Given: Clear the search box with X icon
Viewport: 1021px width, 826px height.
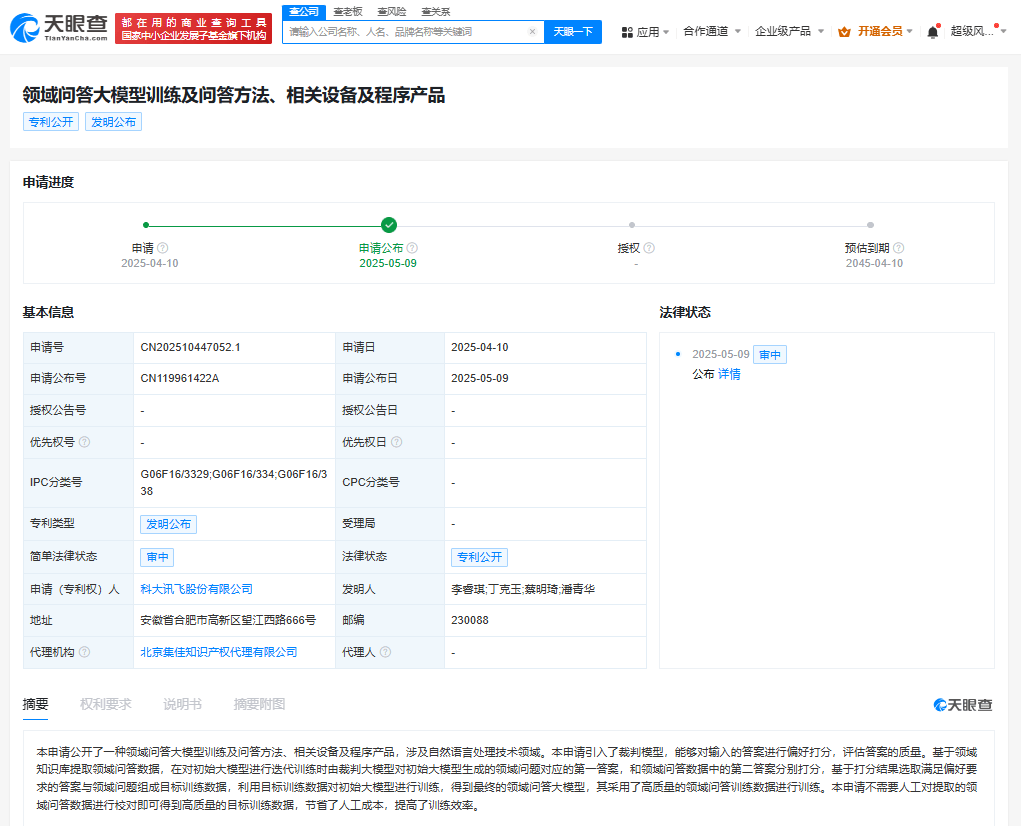Looking at the screenshot, I should [532, 32].
